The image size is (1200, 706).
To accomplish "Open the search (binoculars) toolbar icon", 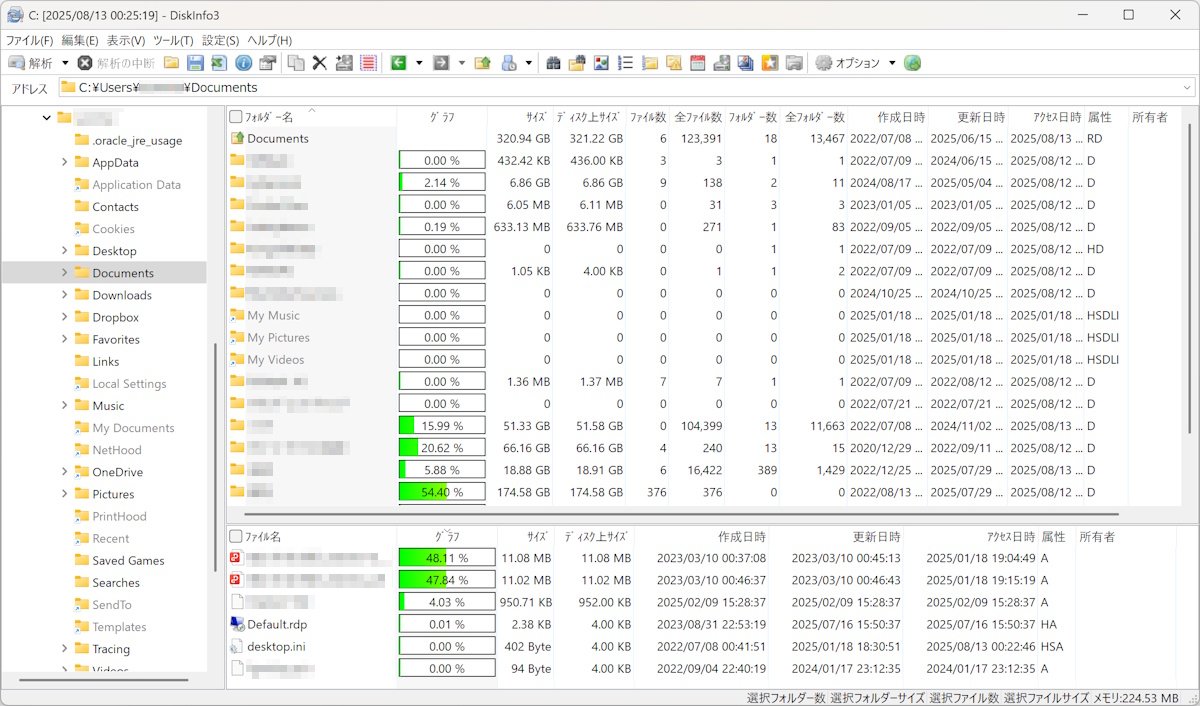I will (x=554, y=62).
